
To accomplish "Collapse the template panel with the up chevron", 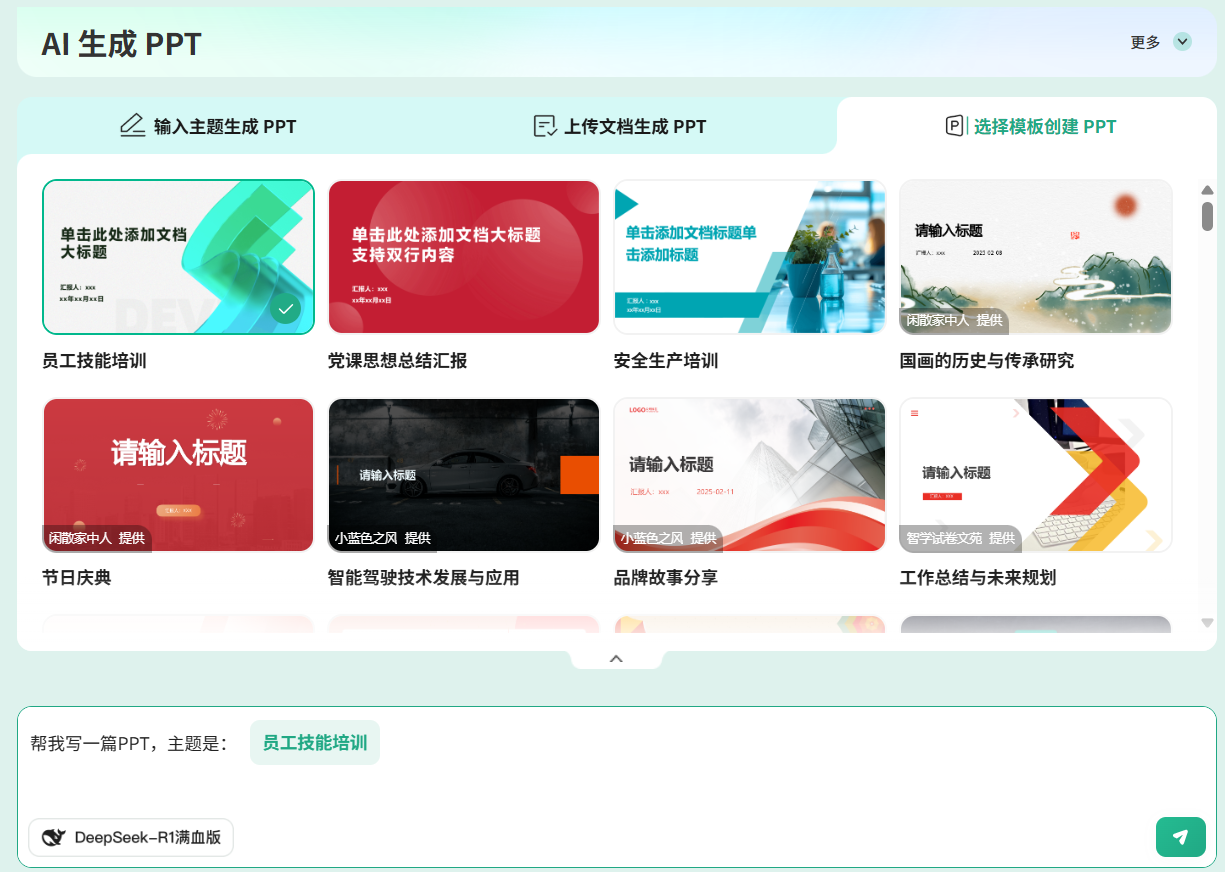I will coord(616,658).
